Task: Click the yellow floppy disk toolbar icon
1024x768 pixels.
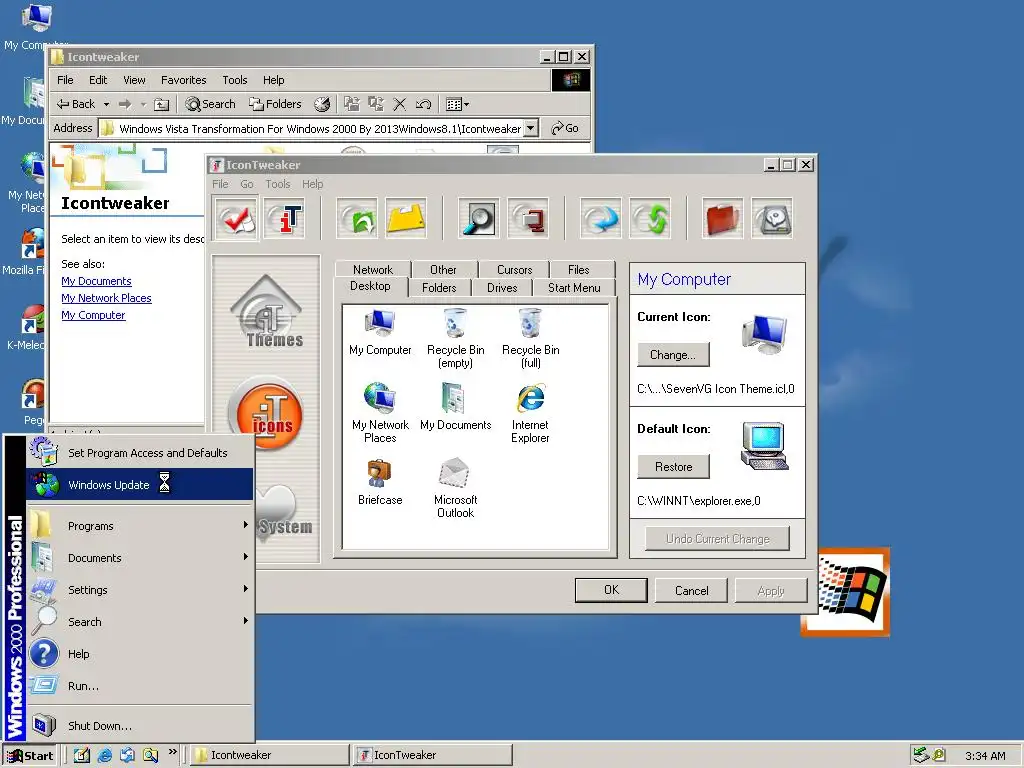Action: [406, 218]
